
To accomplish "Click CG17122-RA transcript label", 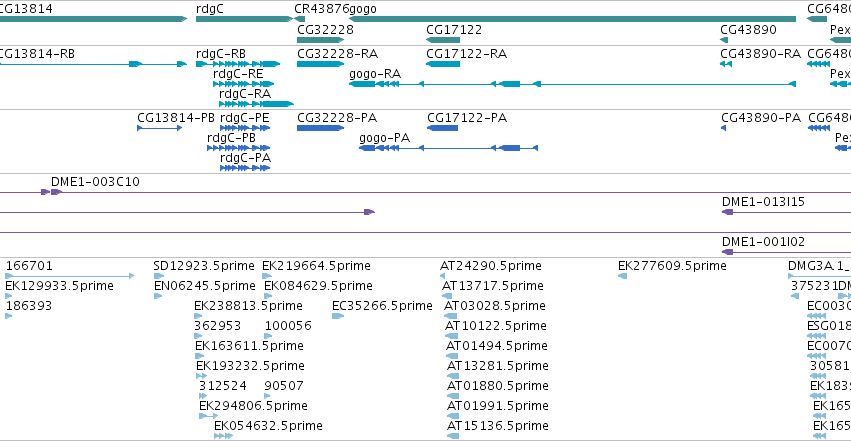I will click(x=466, y=54).
